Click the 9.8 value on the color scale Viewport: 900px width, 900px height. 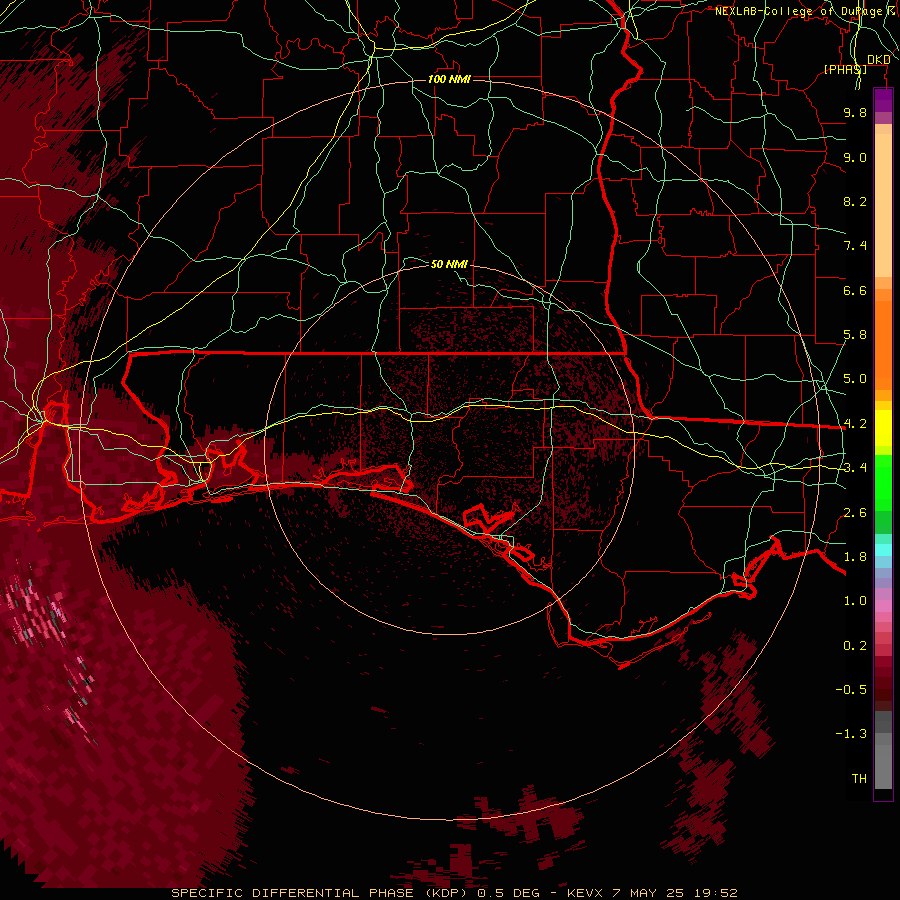point(855,112)
